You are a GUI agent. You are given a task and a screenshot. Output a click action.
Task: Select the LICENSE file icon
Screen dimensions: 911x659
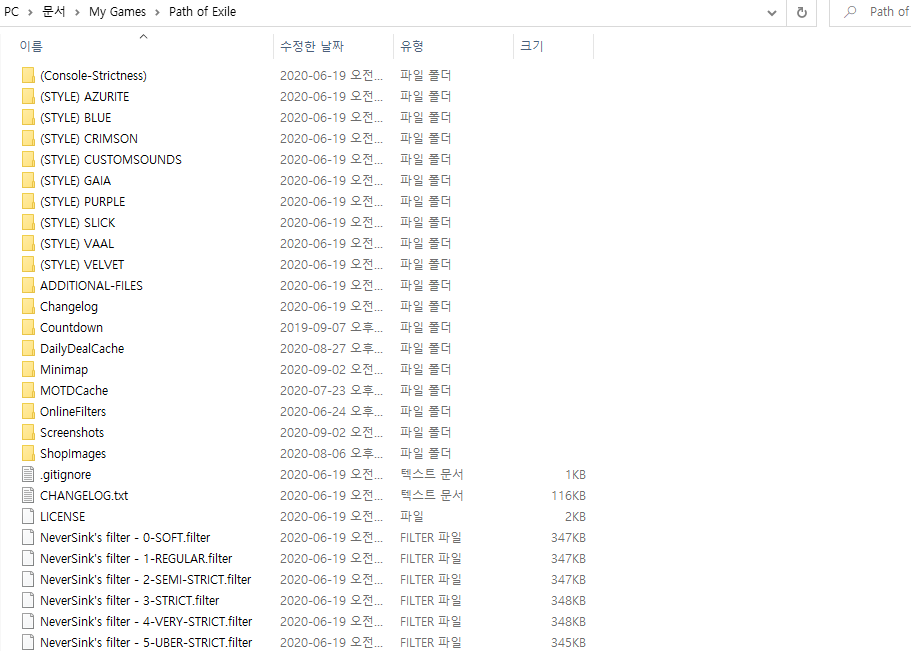coord(28,516)
